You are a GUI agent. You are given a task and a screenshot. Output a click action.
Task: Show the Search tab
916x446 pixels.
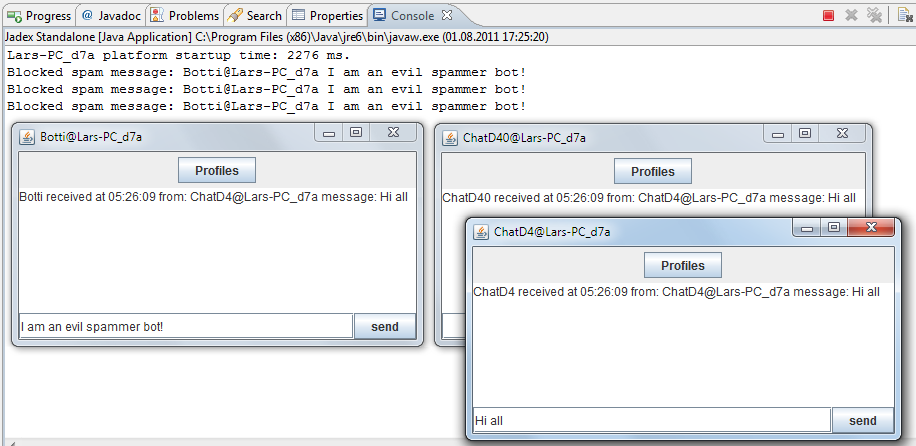pyautogui.click(x=255, y=16)
